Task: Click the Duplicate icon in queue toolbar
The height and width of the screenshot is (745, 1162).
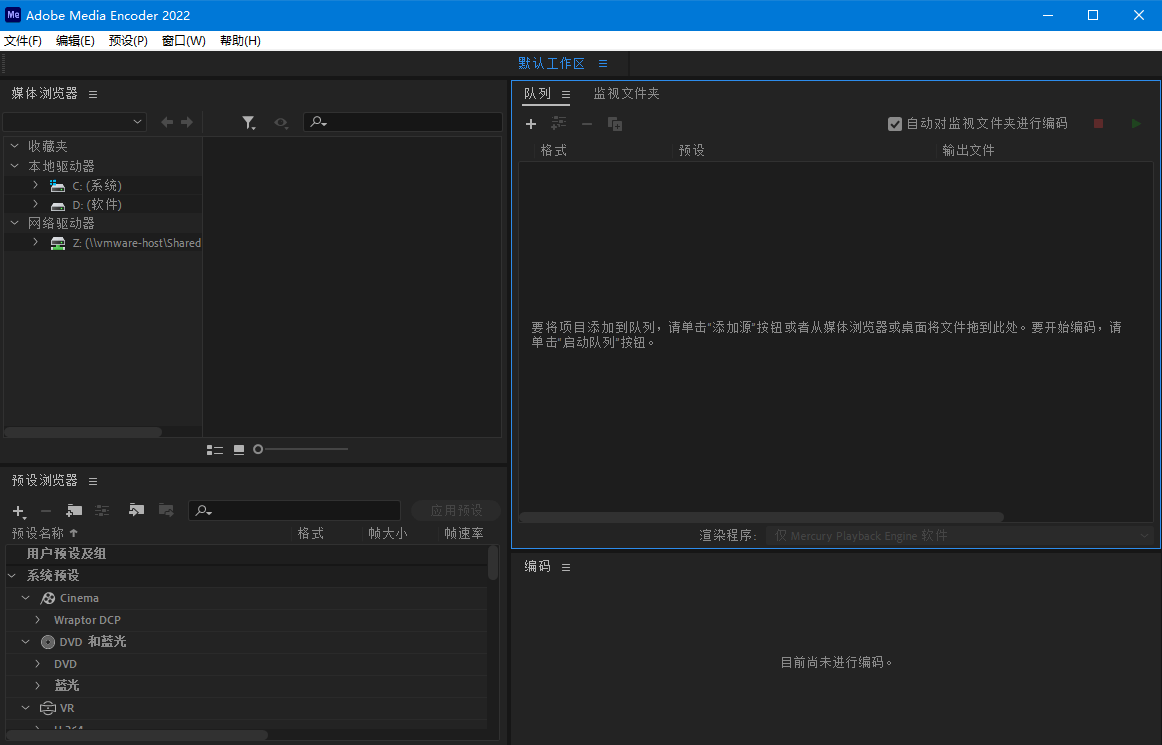Action: 614,123
